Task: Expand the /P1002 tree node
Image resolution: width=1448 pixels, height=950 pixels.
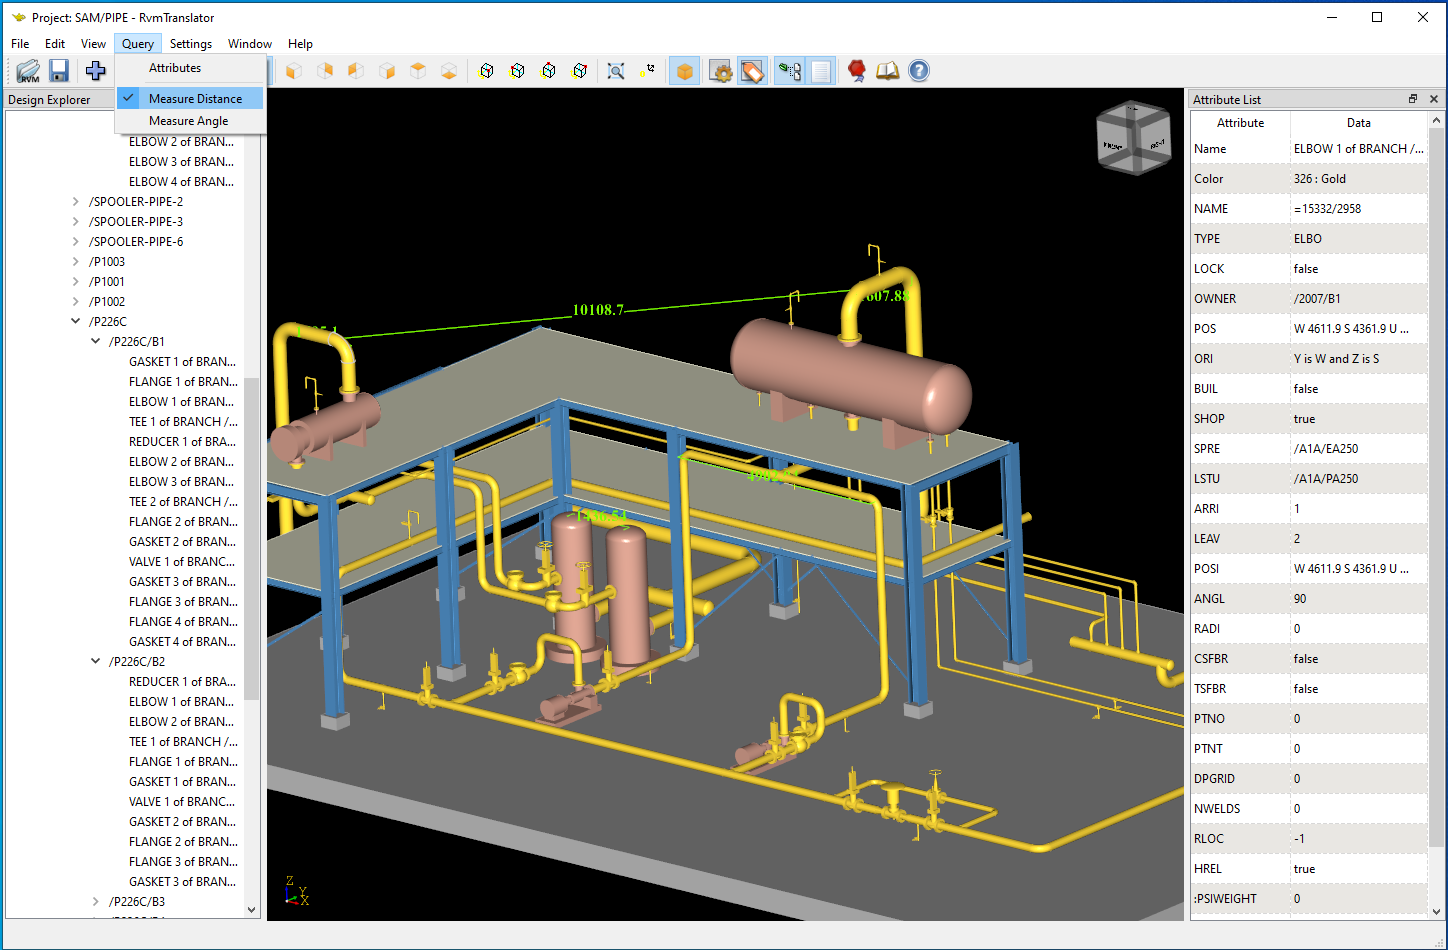Action: (x=76, y=302)
